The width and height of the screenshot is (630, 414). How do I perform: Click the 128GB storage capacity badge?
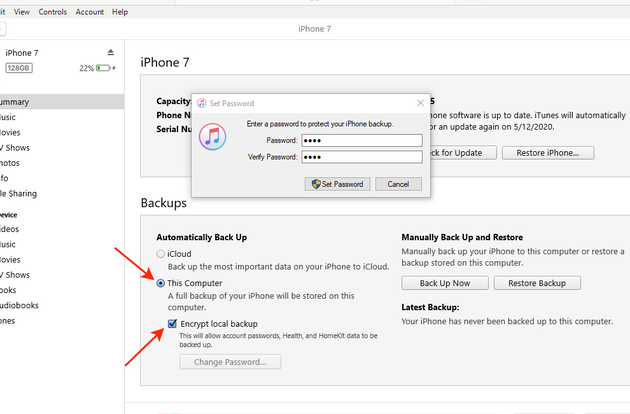19,68
